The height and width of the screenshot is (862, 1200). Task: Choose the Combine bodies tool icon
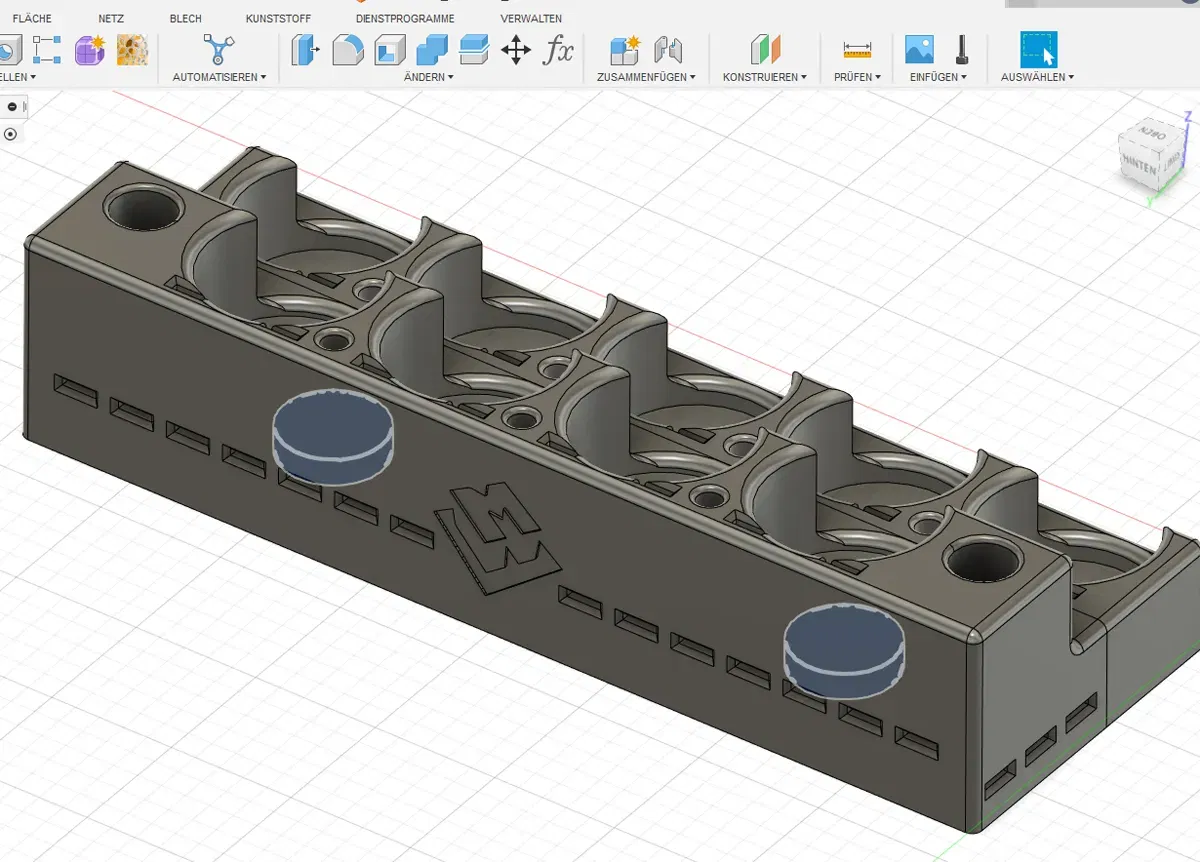[432, 49]
